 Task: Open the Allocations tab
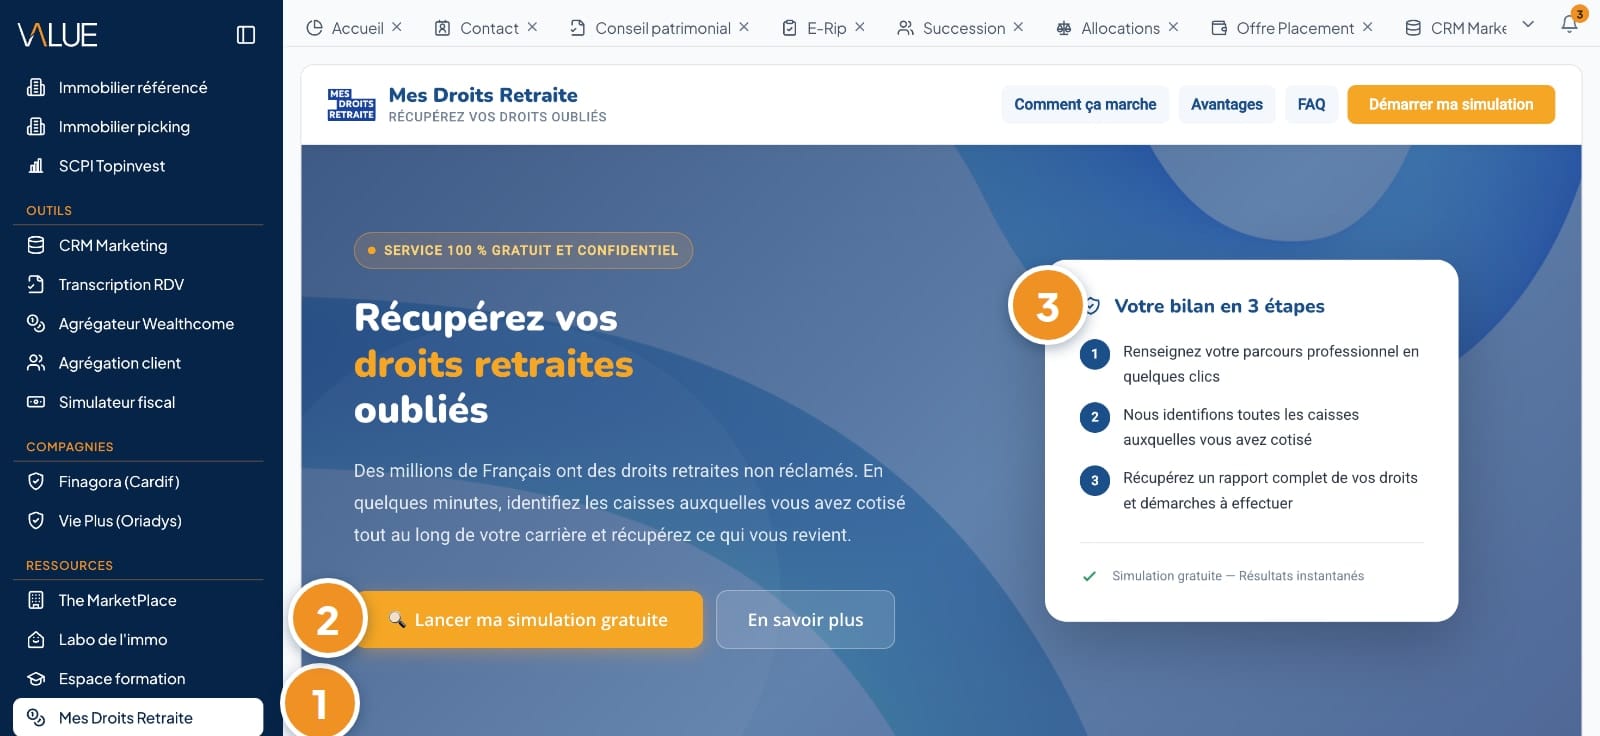[x=1108, y=28]
